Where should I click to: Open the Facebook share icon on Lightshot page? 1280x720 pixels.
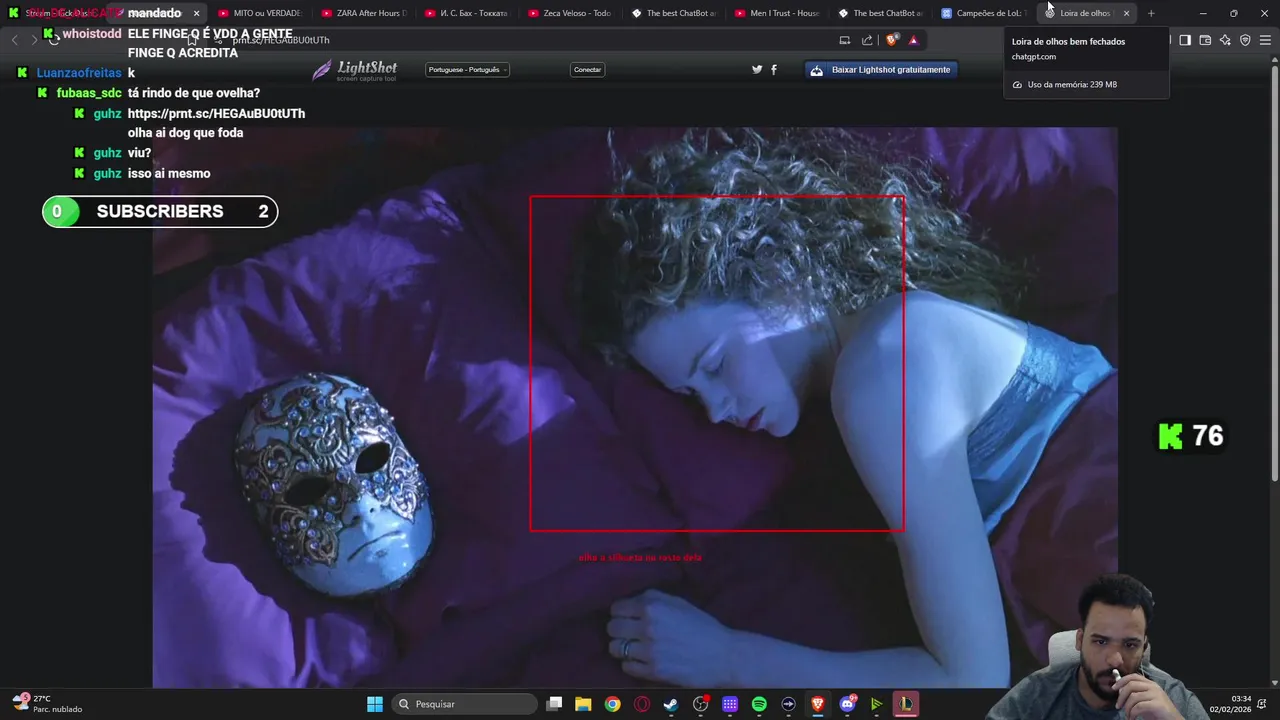pyautogui.click(x=773, y=70)
